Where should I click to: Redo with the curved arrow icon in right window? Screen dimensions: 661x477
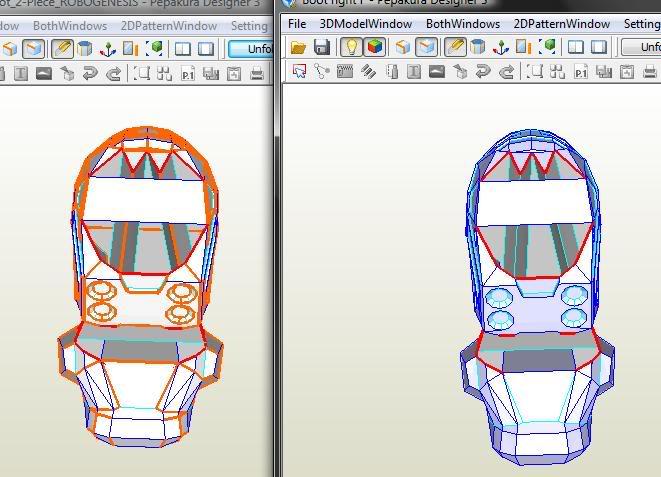click(x=506, y=72)
